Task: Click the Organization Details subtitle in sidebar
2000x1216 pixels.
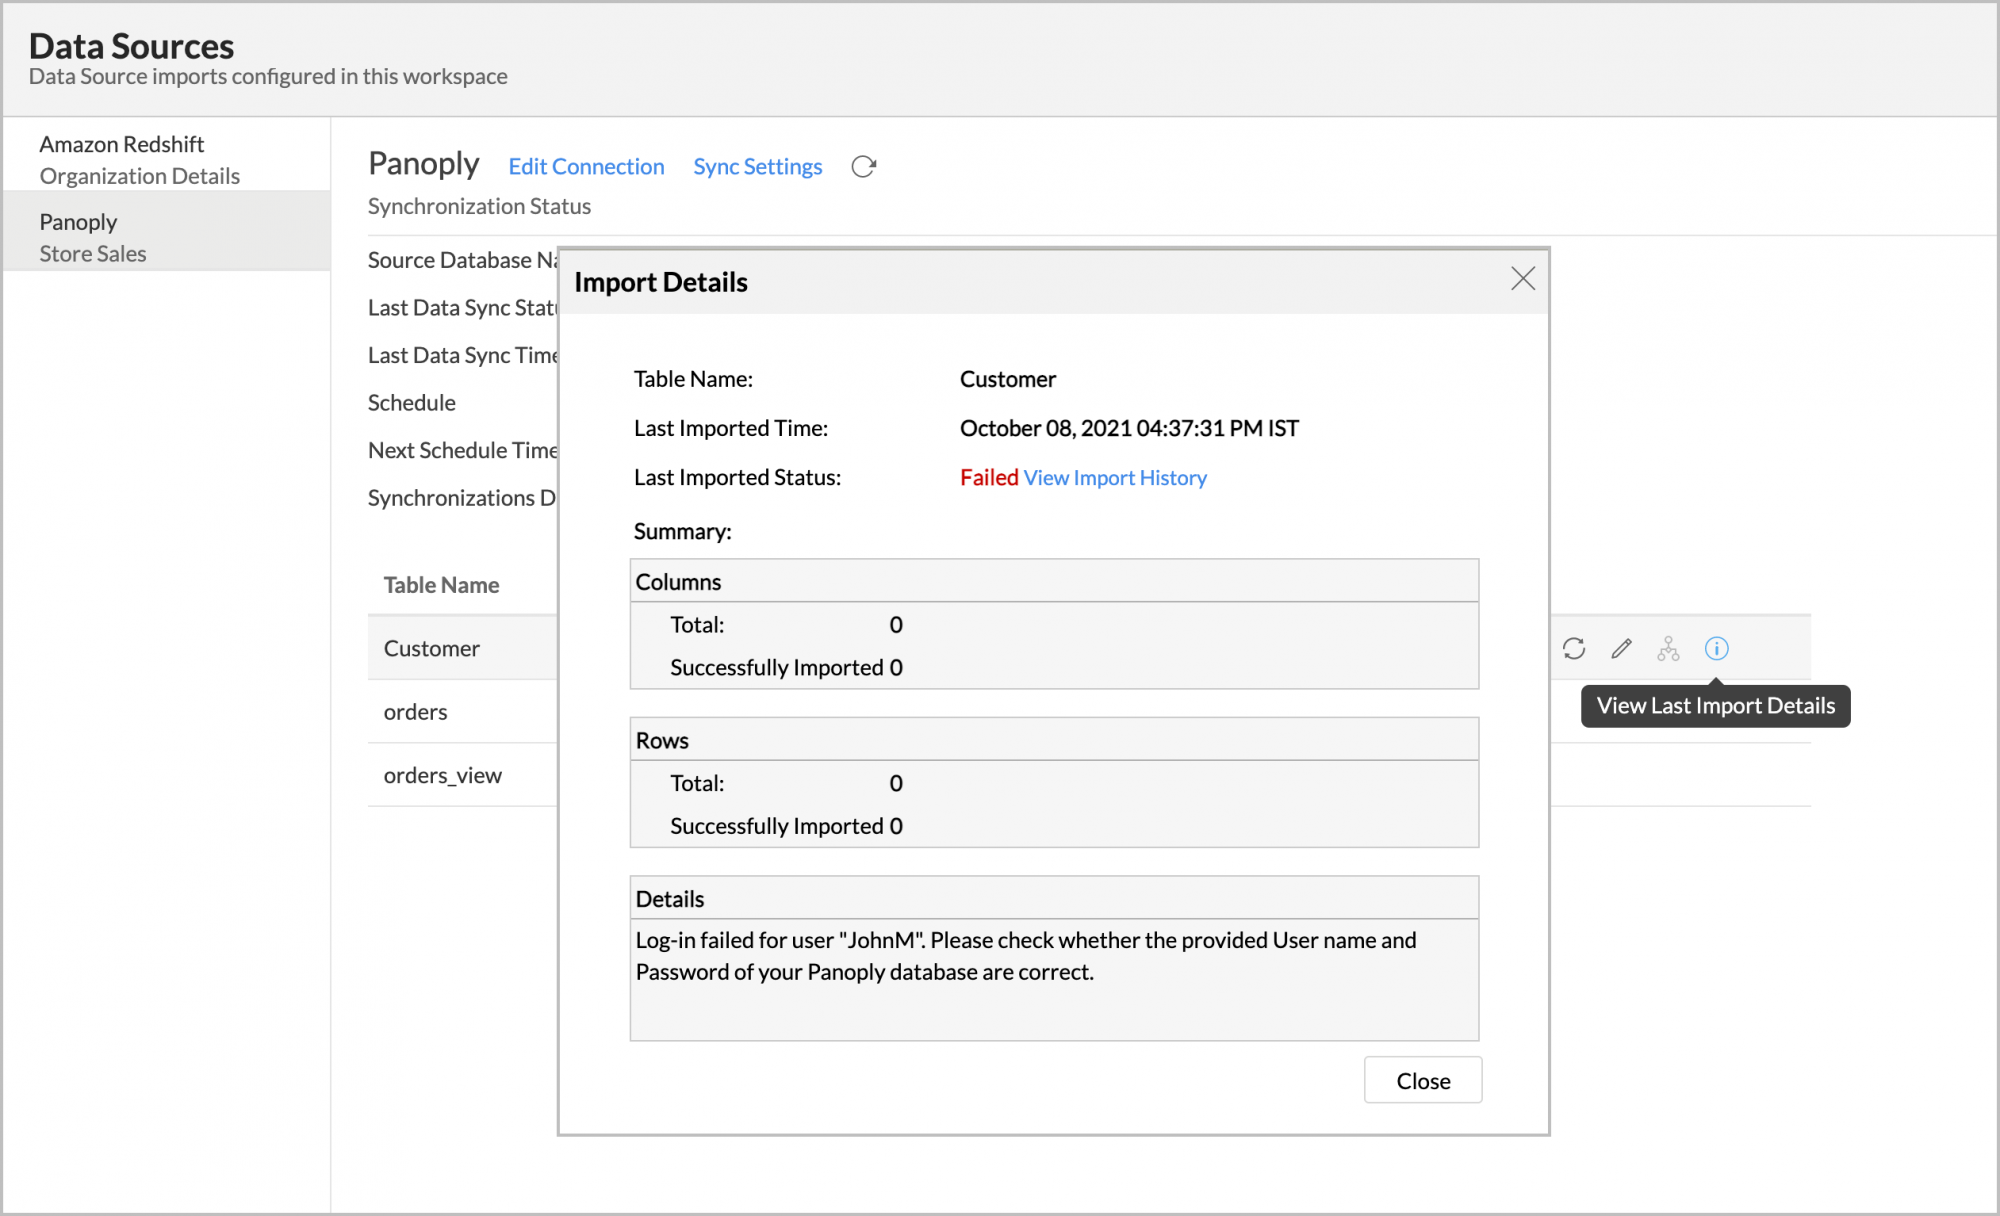Action: [140, 177]
